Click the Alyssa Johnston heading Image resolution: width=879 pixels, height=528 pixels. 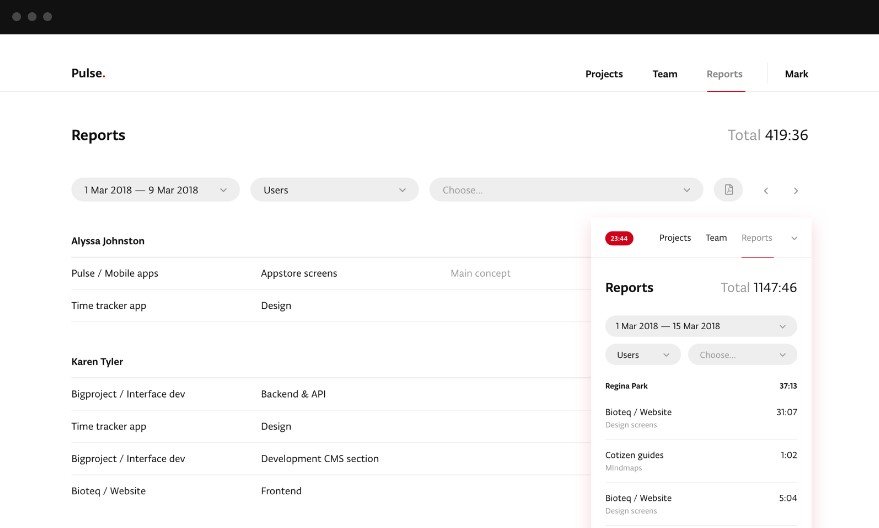click(x=108, y=241)
